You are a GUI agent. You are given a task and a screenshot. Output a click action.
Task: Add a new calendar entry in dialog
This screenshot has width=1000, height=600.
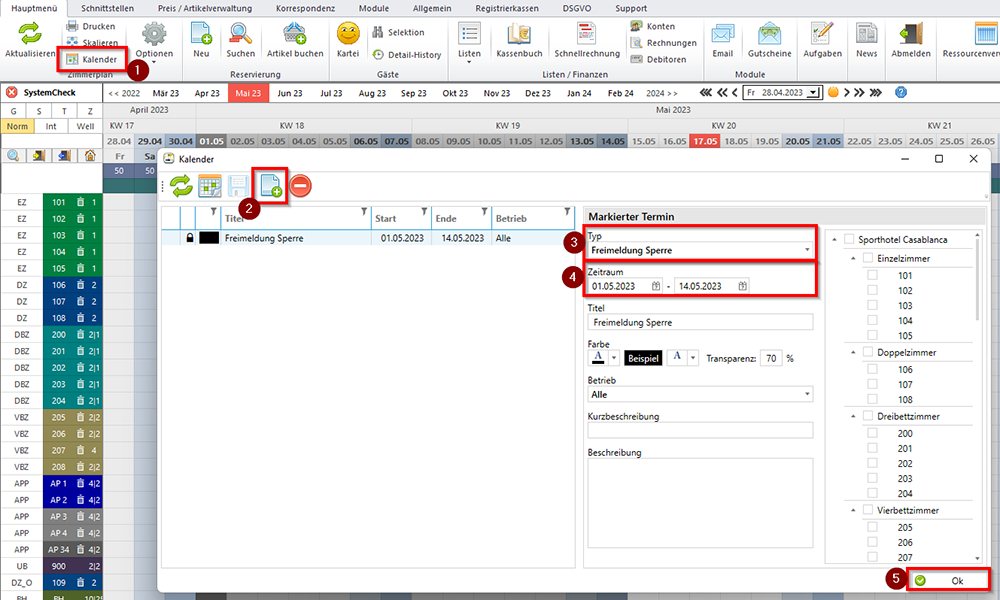pos(269,185)
